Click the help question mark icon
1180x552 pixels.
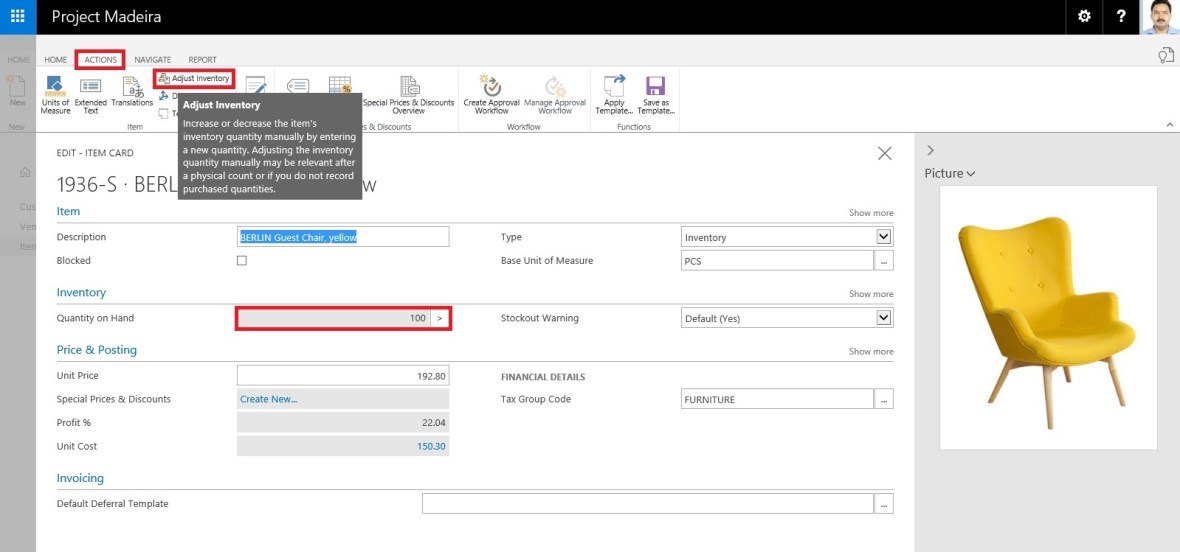point(1121,17)
